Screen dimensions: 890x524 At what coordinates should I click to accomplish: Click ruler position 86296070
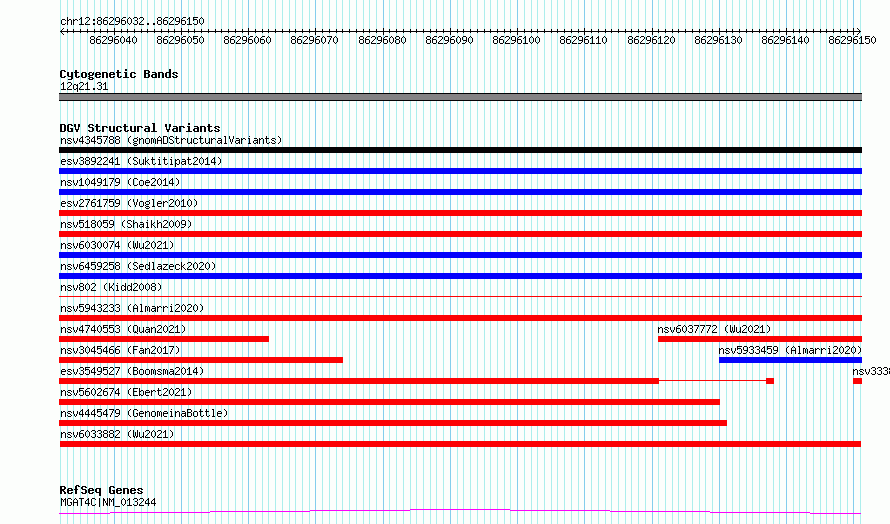pyautogui.click(x=314, y=40)
